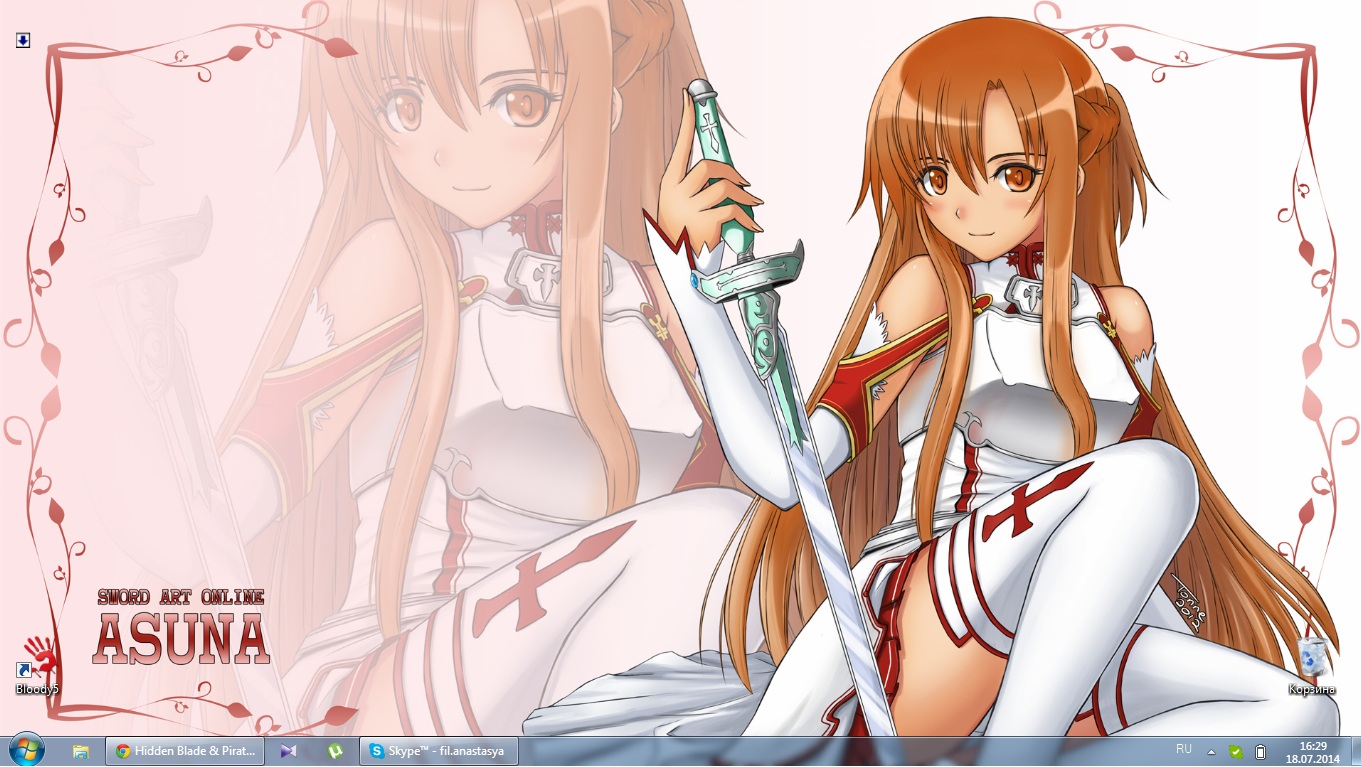Screen dimensions: 1361x767
Task: Open the clock showing 16:29 18.07.2014
Action: 1312,752
